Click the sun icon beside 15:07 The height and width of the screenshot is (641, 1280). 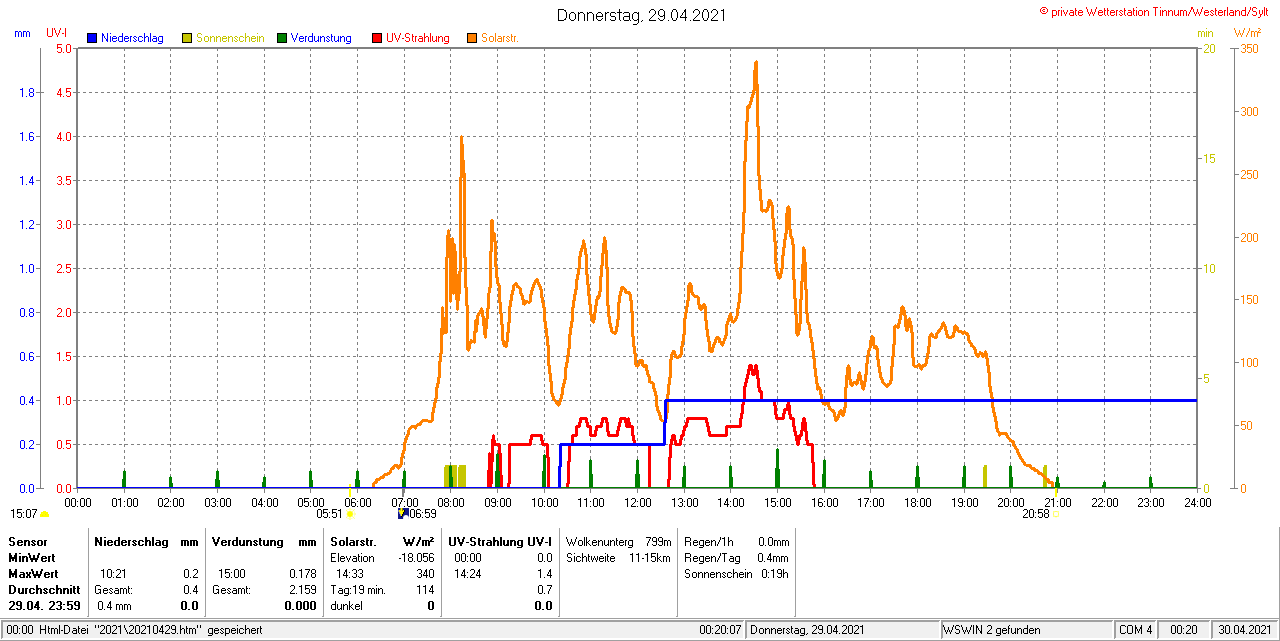[44, 515]
